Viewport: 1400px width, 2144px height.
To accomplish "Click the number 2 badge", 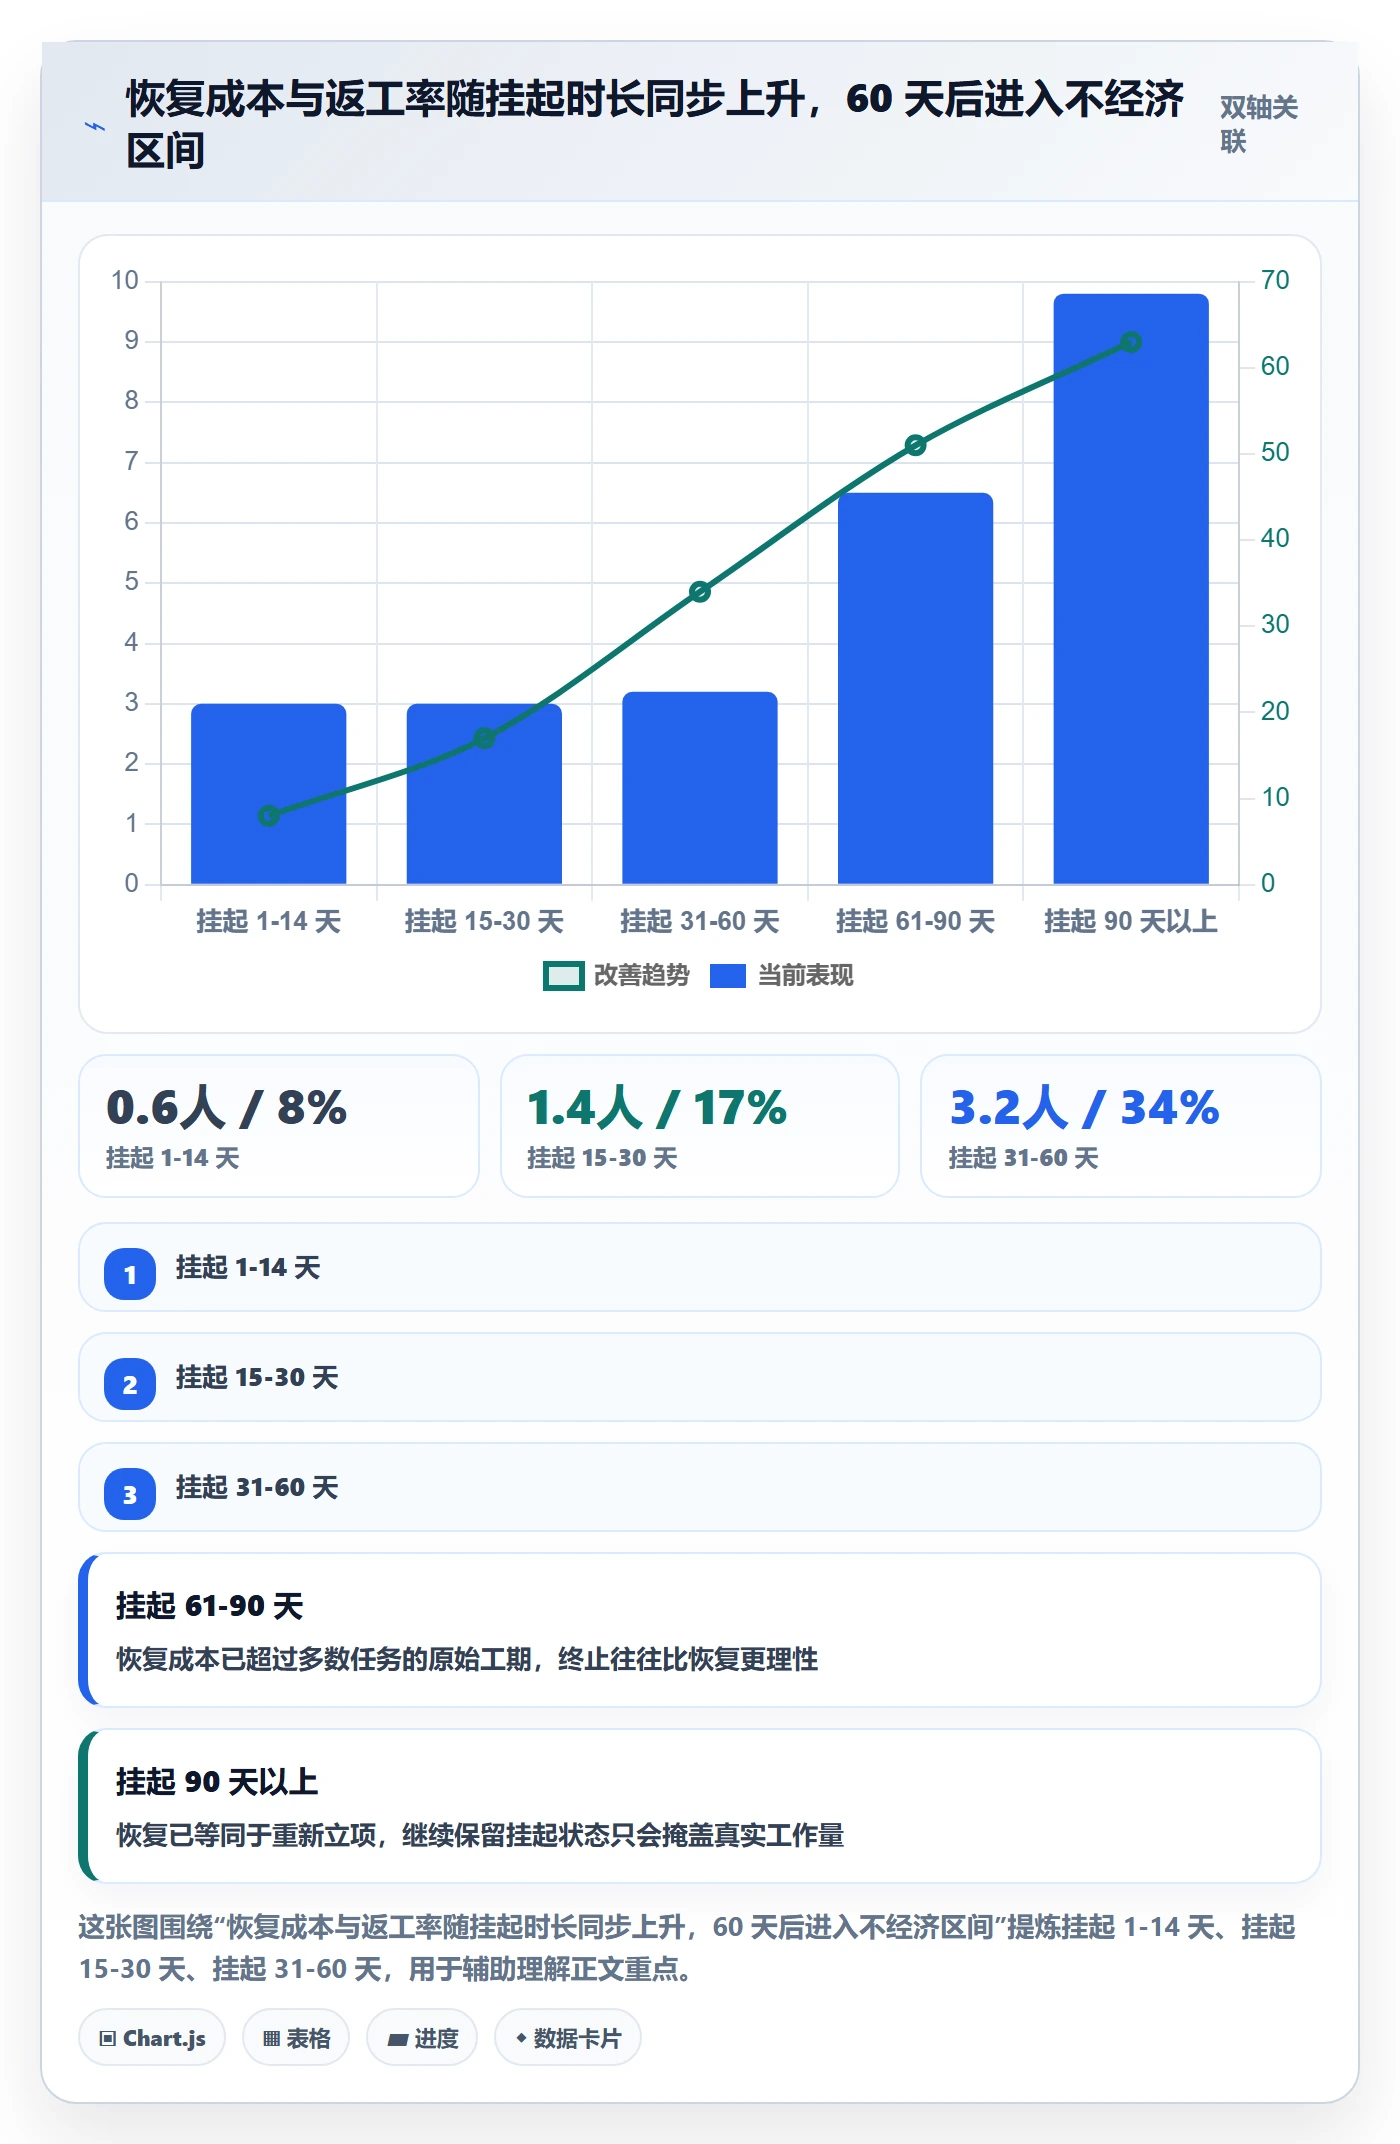I will [x=130, y=1384].
